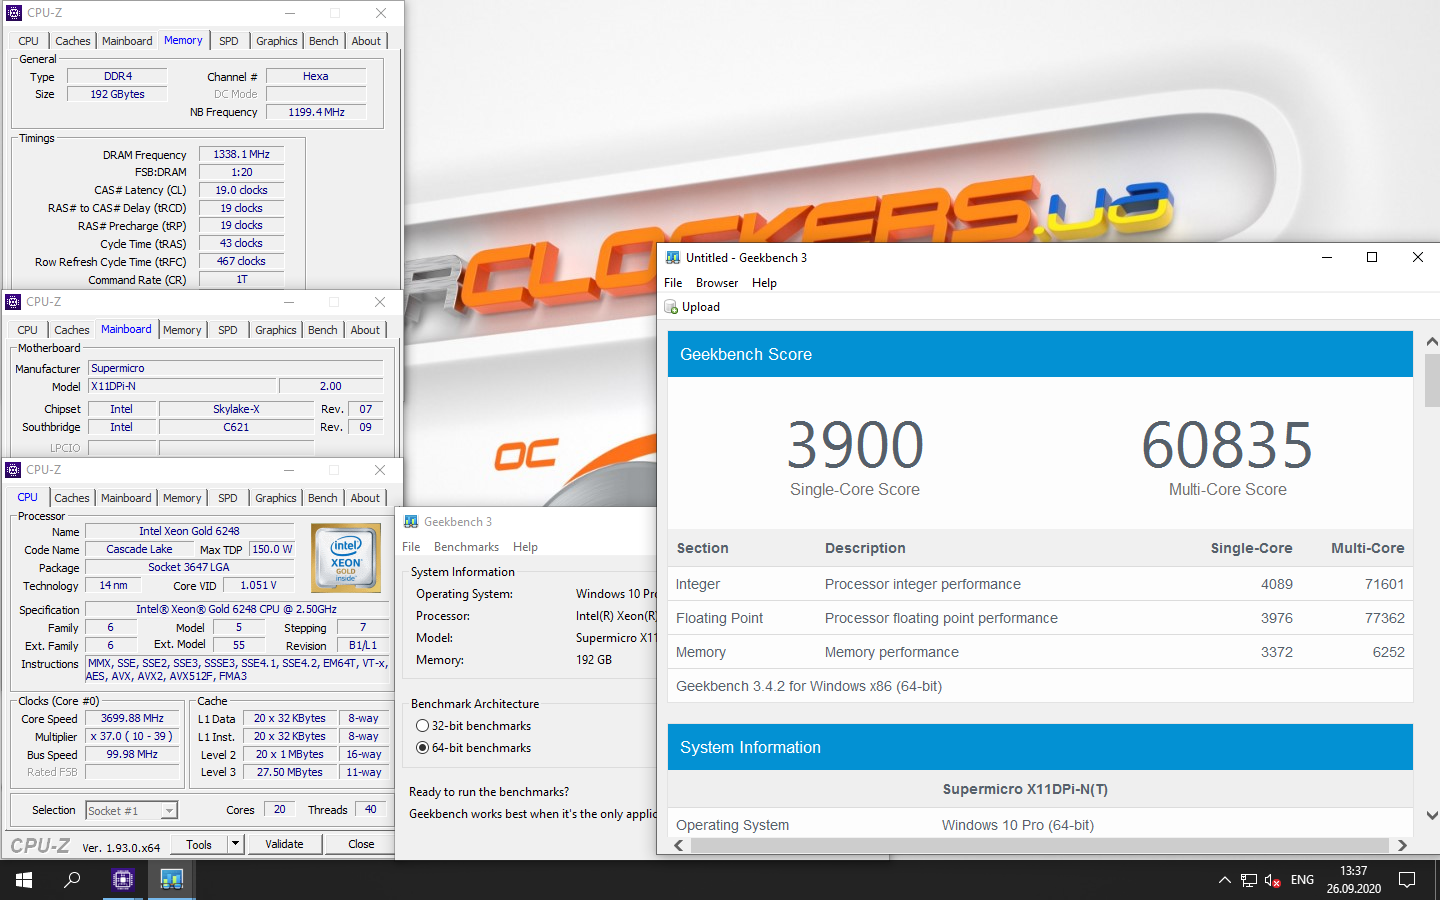This screenshot has height=900, width=1440.
Task: Click the Core Speed 3699.88 MHz field
Action: point(132,718)
